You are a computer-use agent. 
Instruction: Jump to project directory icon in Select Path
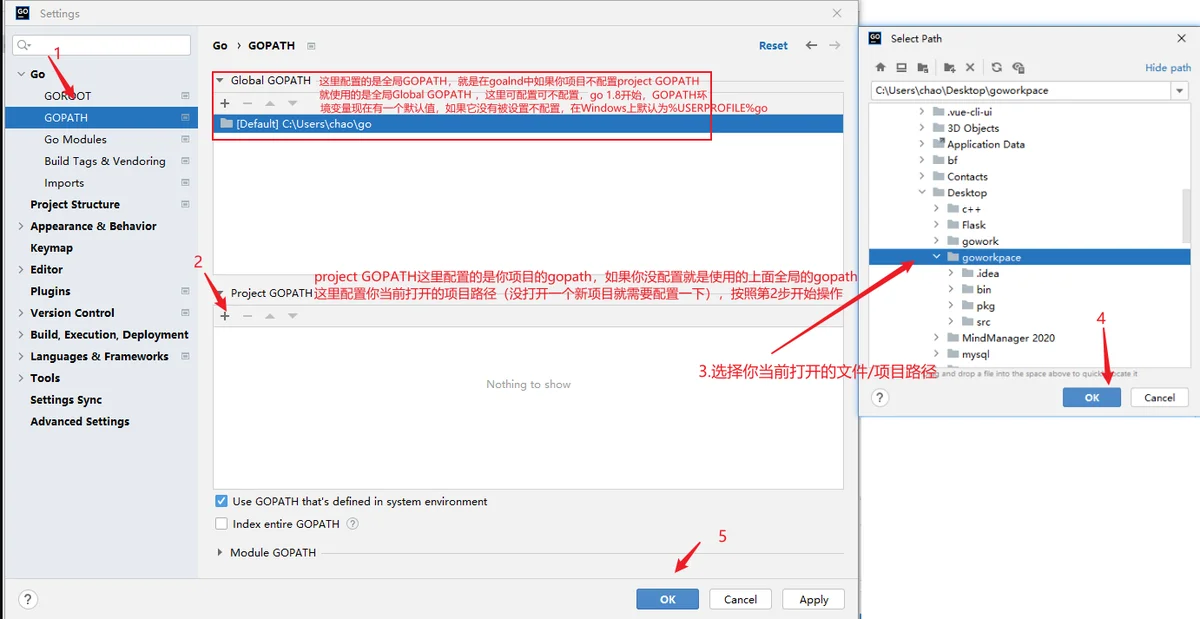pyautogui.click(x=921, y=68)
